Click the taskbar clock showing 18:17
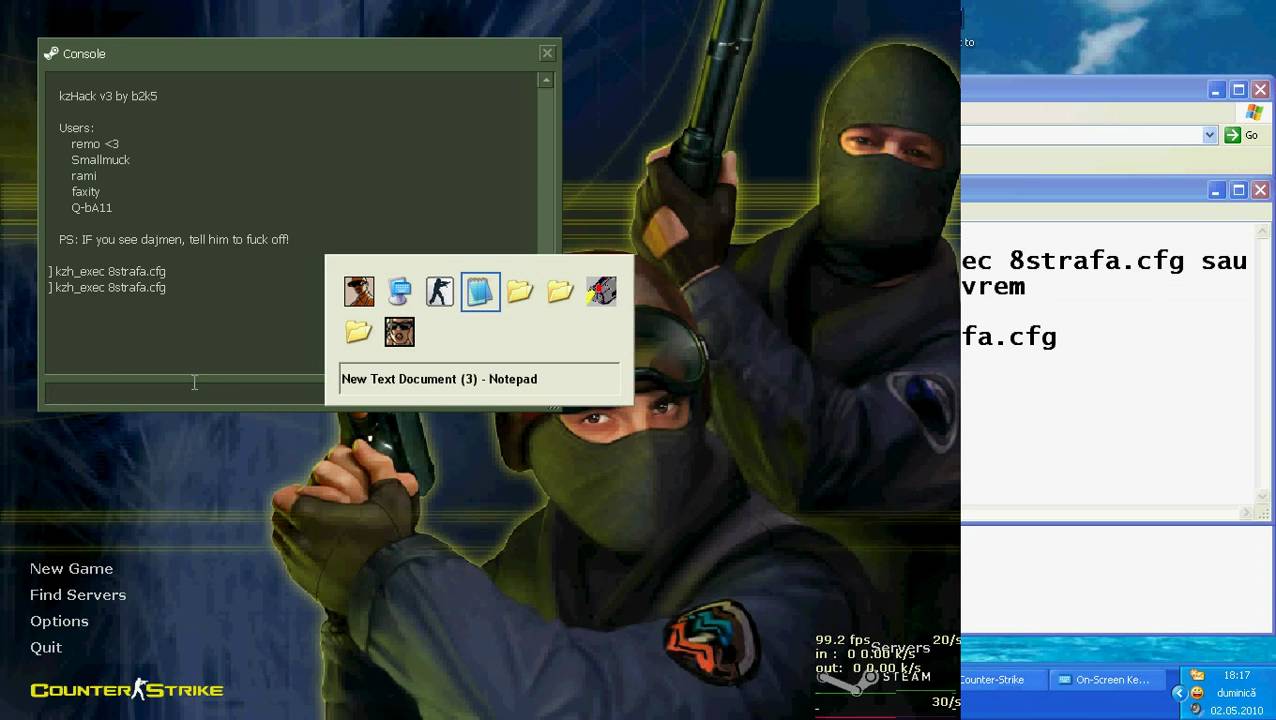The image size is (1276, 720). click(x=1237, y=676)
